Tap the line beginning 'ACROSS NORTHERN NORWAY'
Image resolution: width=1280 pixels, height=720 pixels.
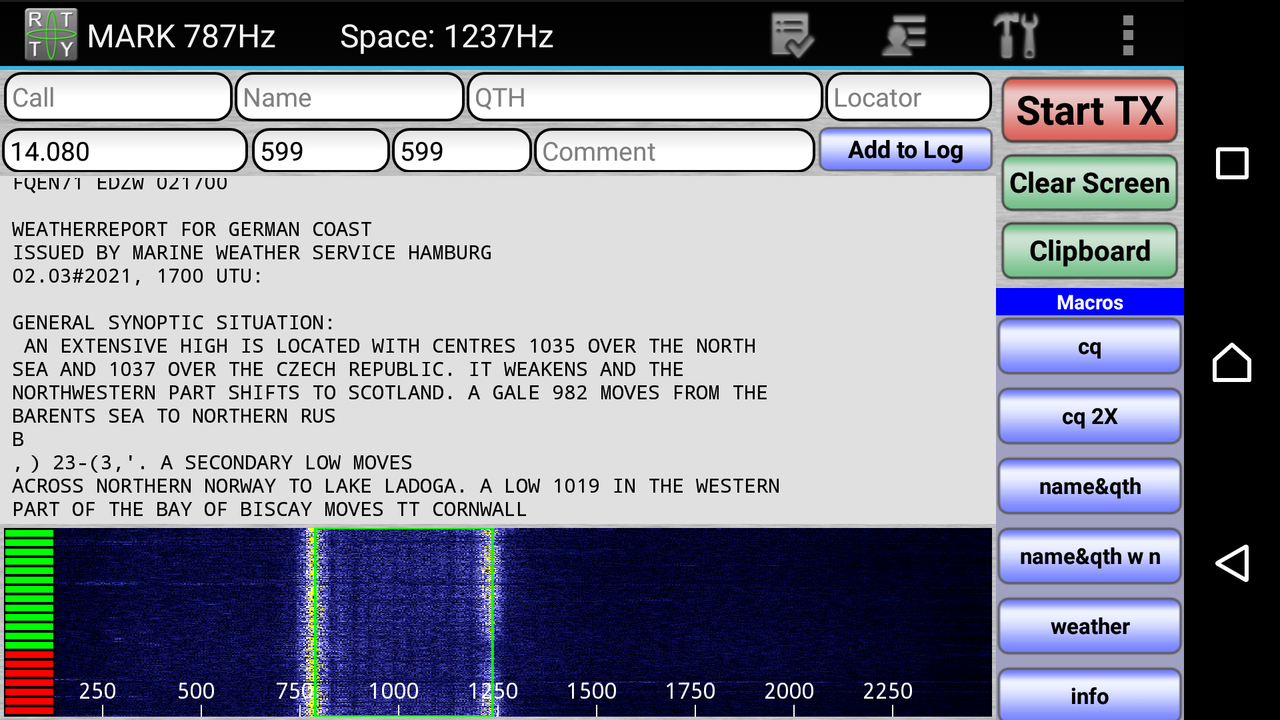point(396,486)
